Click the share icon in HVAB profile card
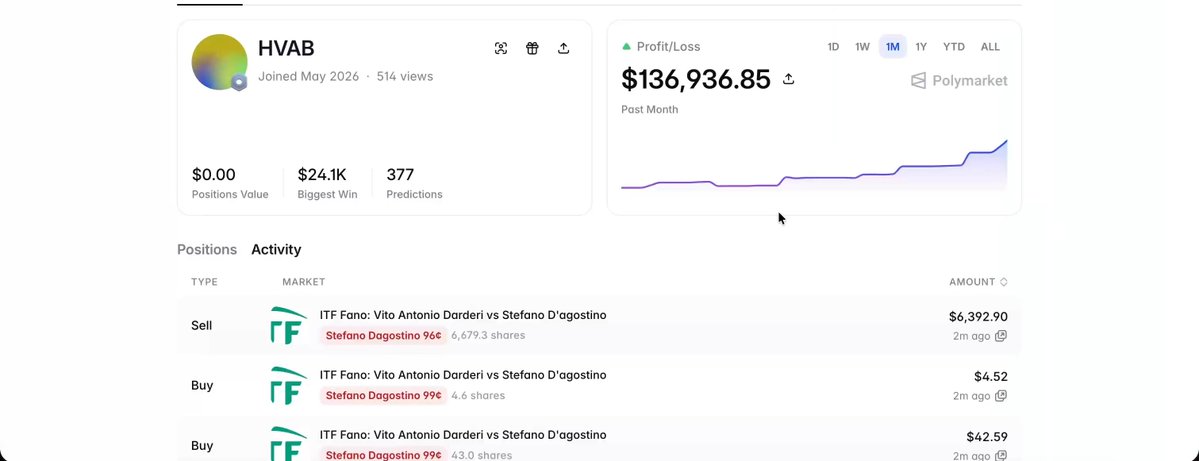This screenshot has width=1199, height=461. (x=564, y=48)
